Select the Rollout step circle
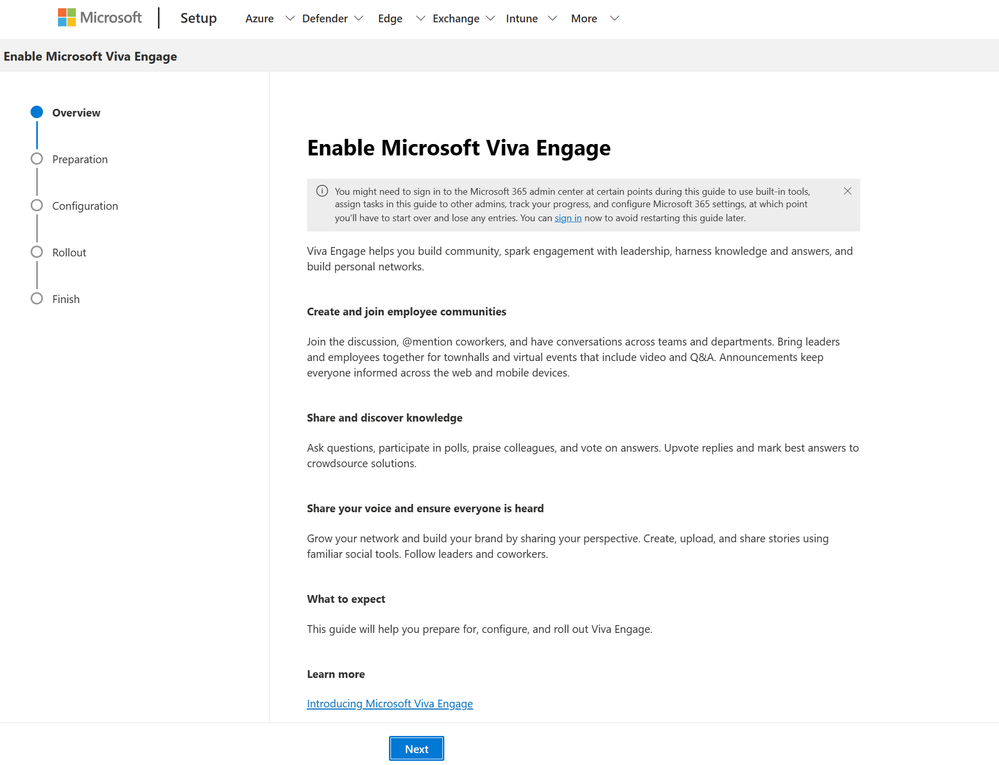The image size is (999, 765). point(37,252)
